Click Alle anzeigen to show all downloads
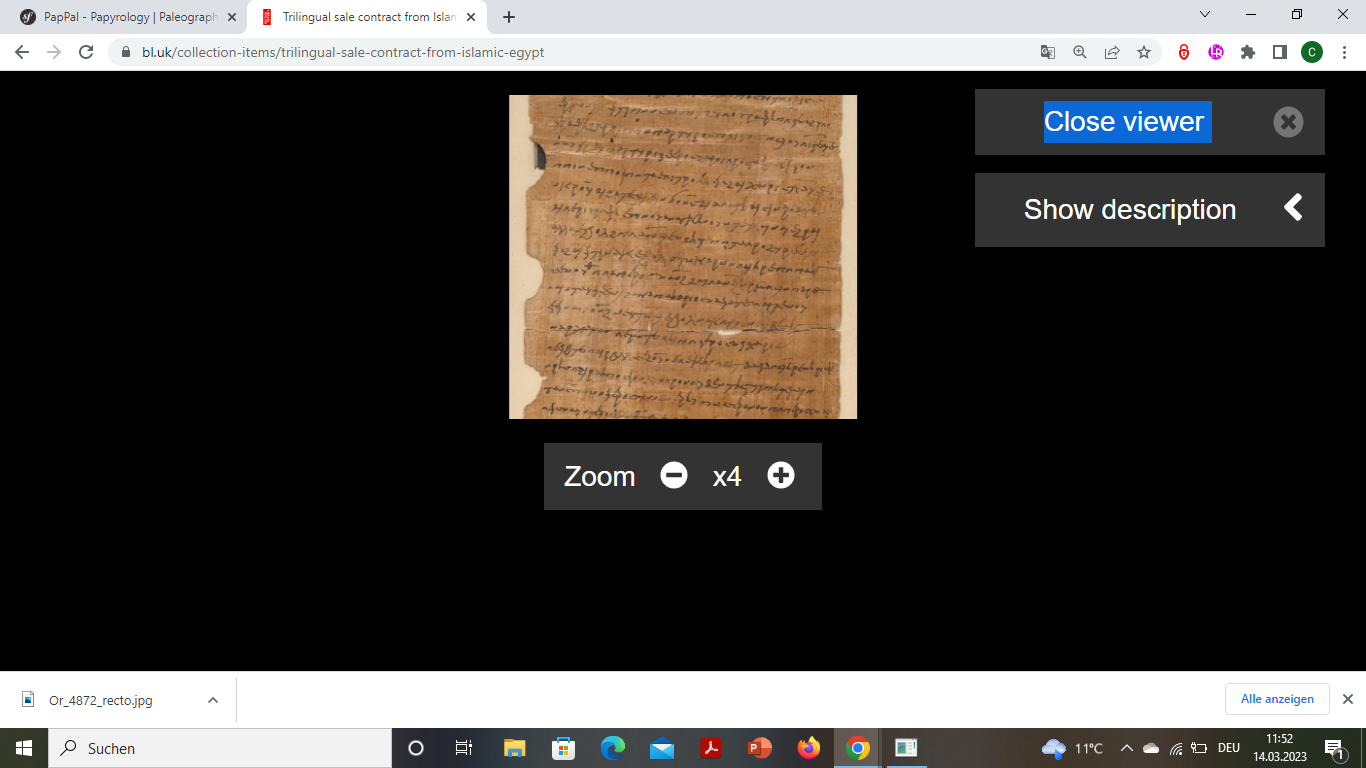 coord(1277,699)
